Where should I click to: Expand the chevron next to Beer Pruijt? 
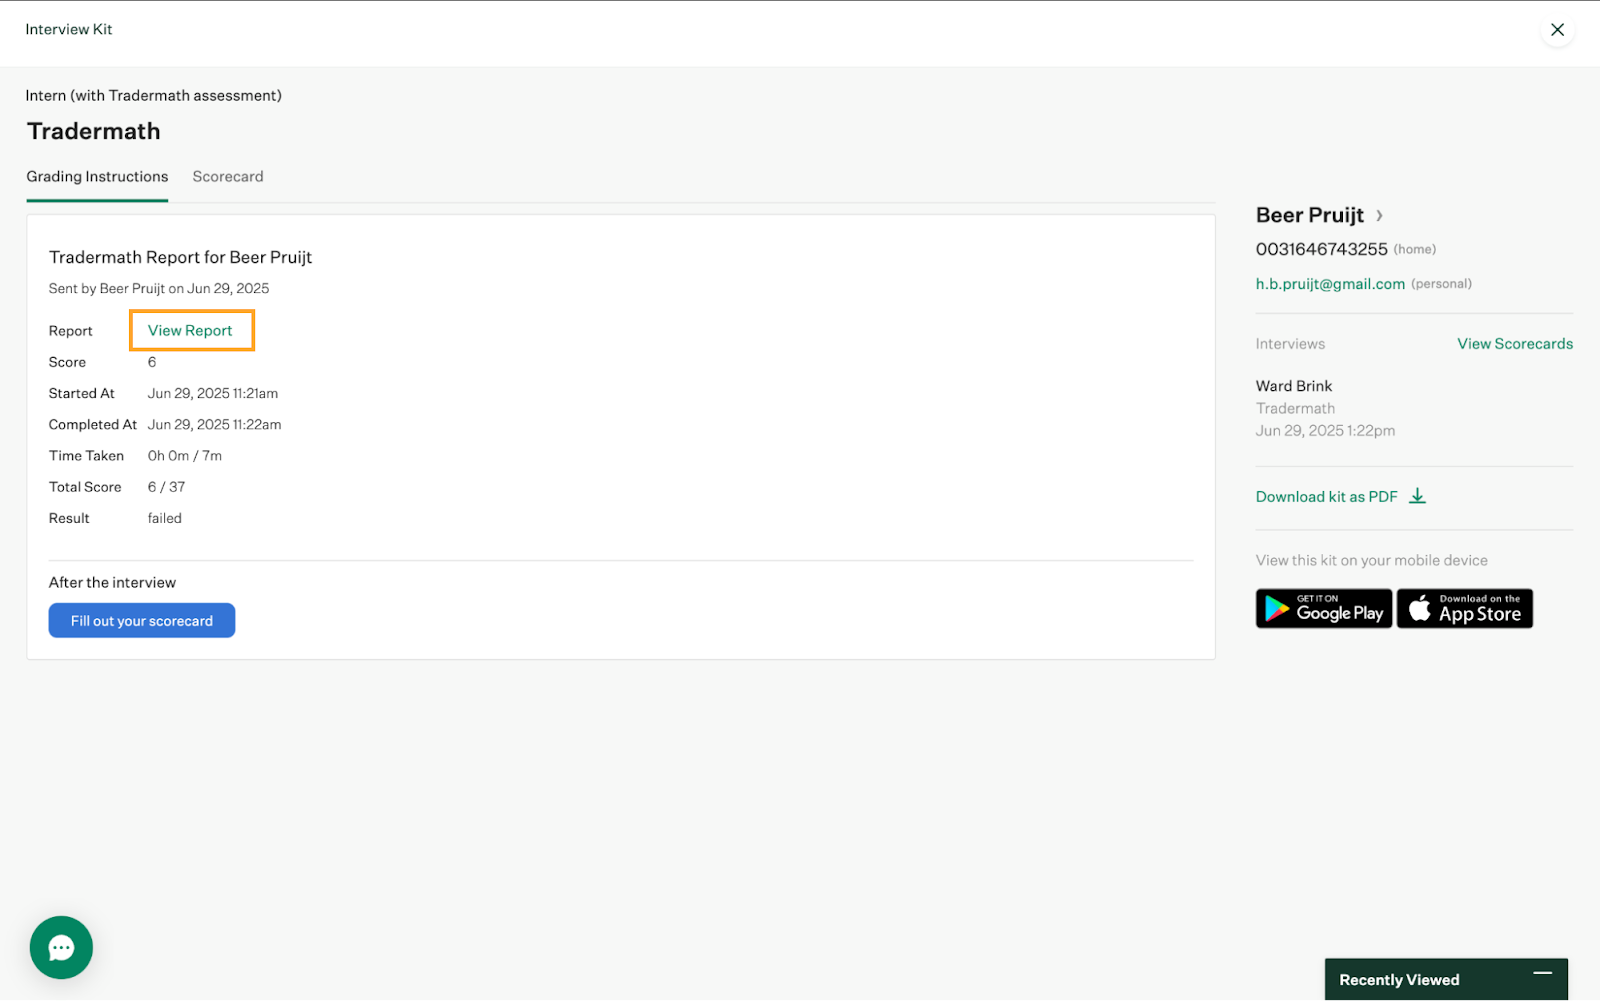point(1380,216)
